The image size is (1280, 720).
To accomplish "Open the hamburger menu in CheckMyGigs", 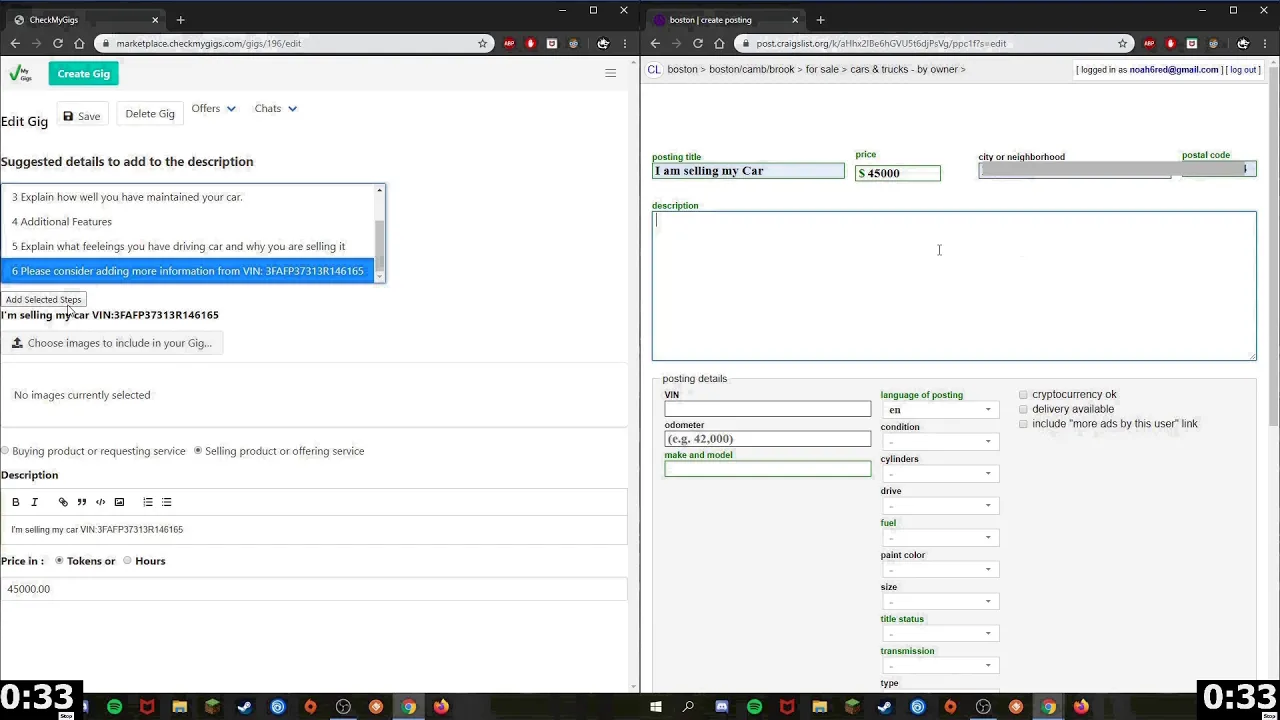I will 610,73.
